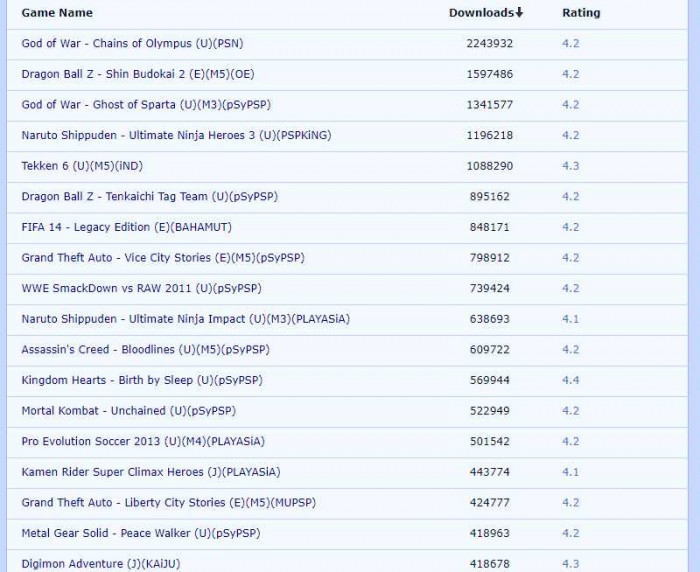Click rating 4.2 for Ninja Heroes 3
The width and height of the screenshot is (700, 572).
click(x=571, y=135)
